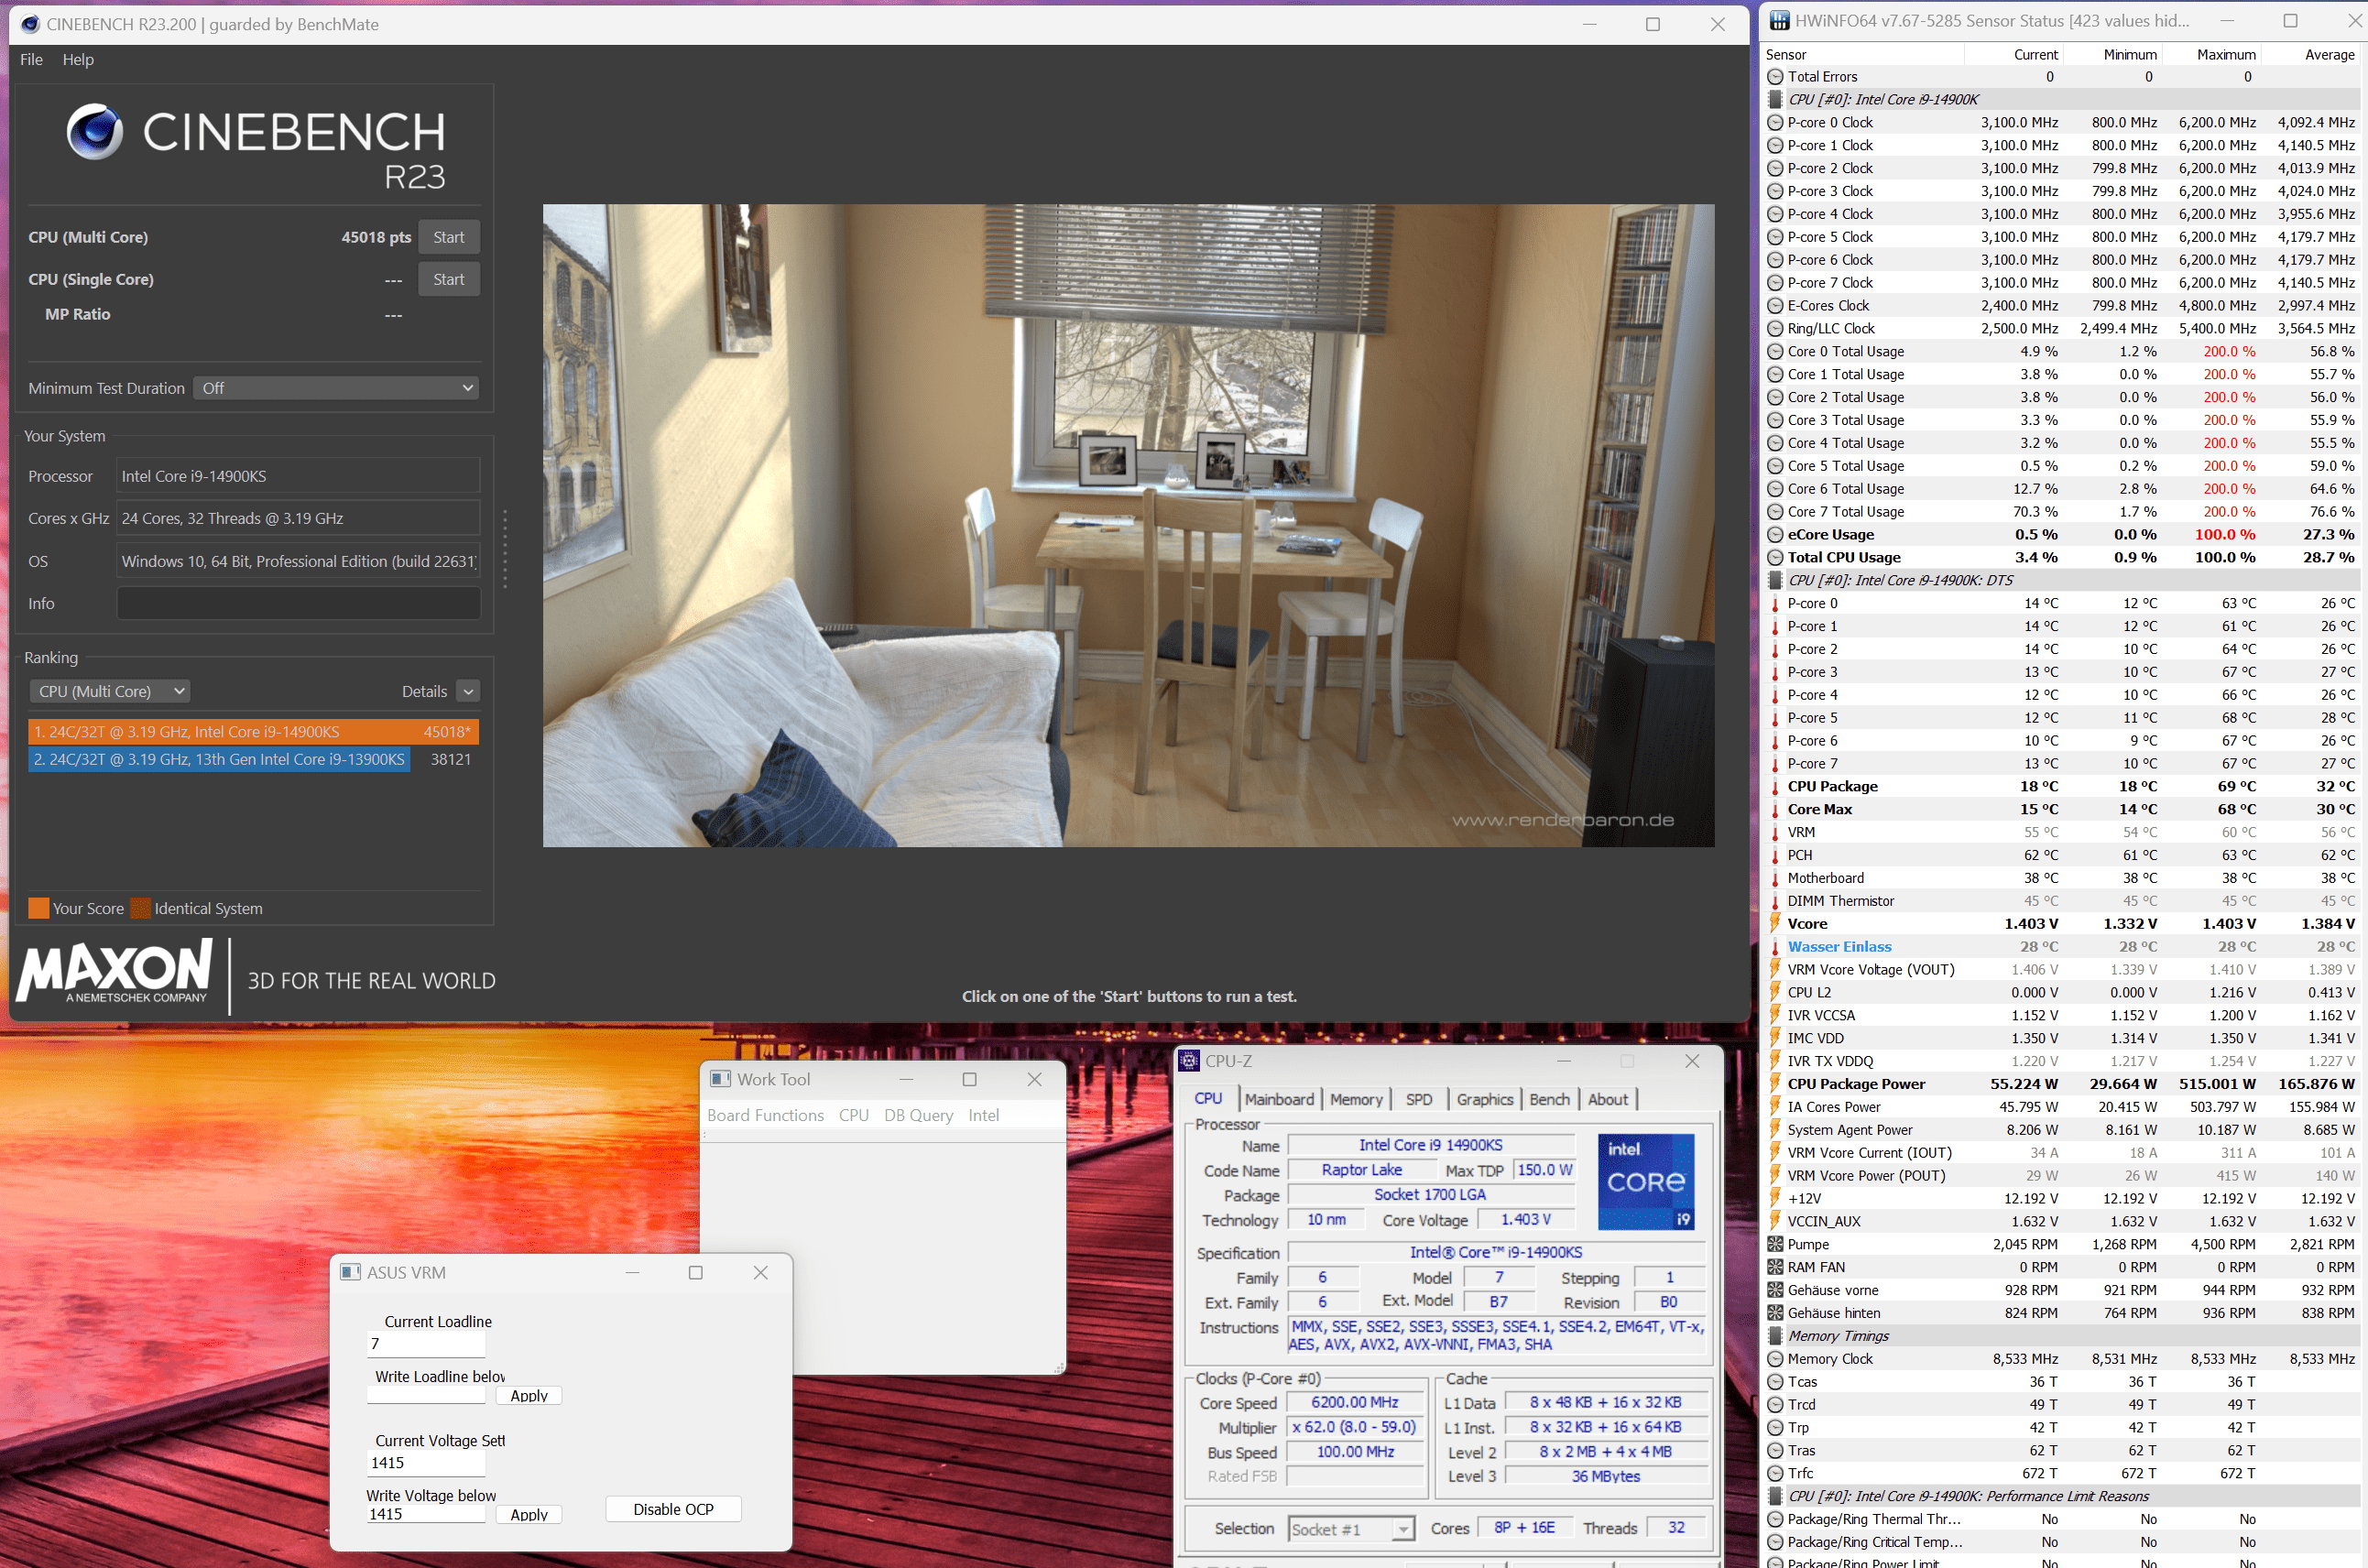Click the lightning icon next to Vcore sensor

[1775, 924]
